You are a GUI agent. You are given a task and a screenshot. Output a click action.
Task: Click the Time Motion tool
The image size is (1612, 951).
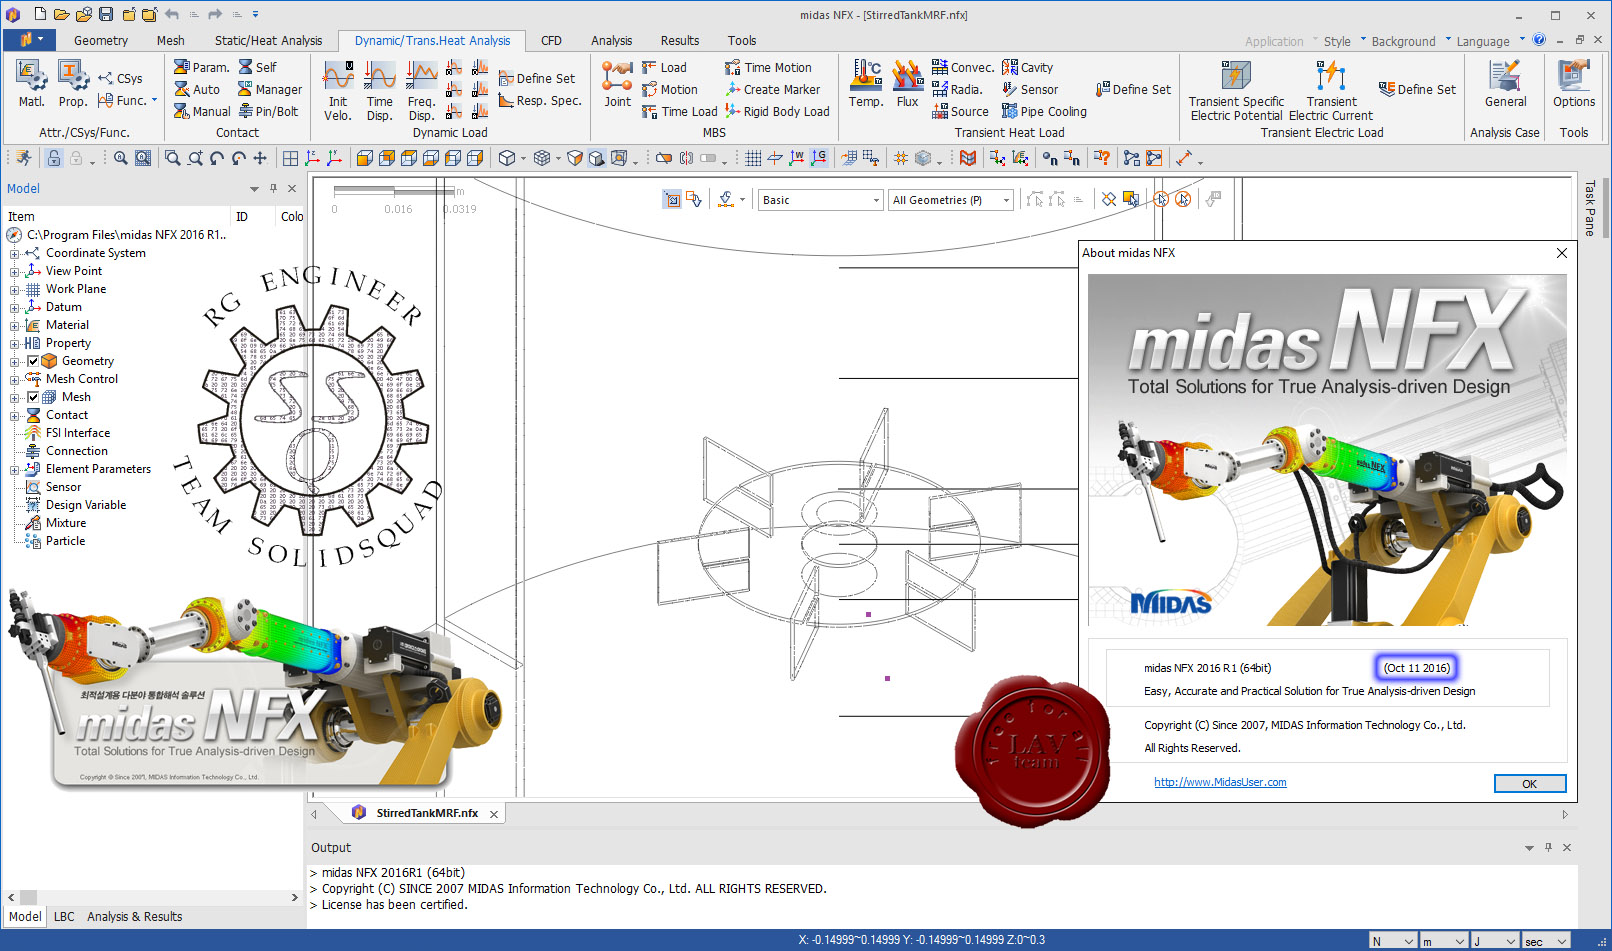(768, 67)
